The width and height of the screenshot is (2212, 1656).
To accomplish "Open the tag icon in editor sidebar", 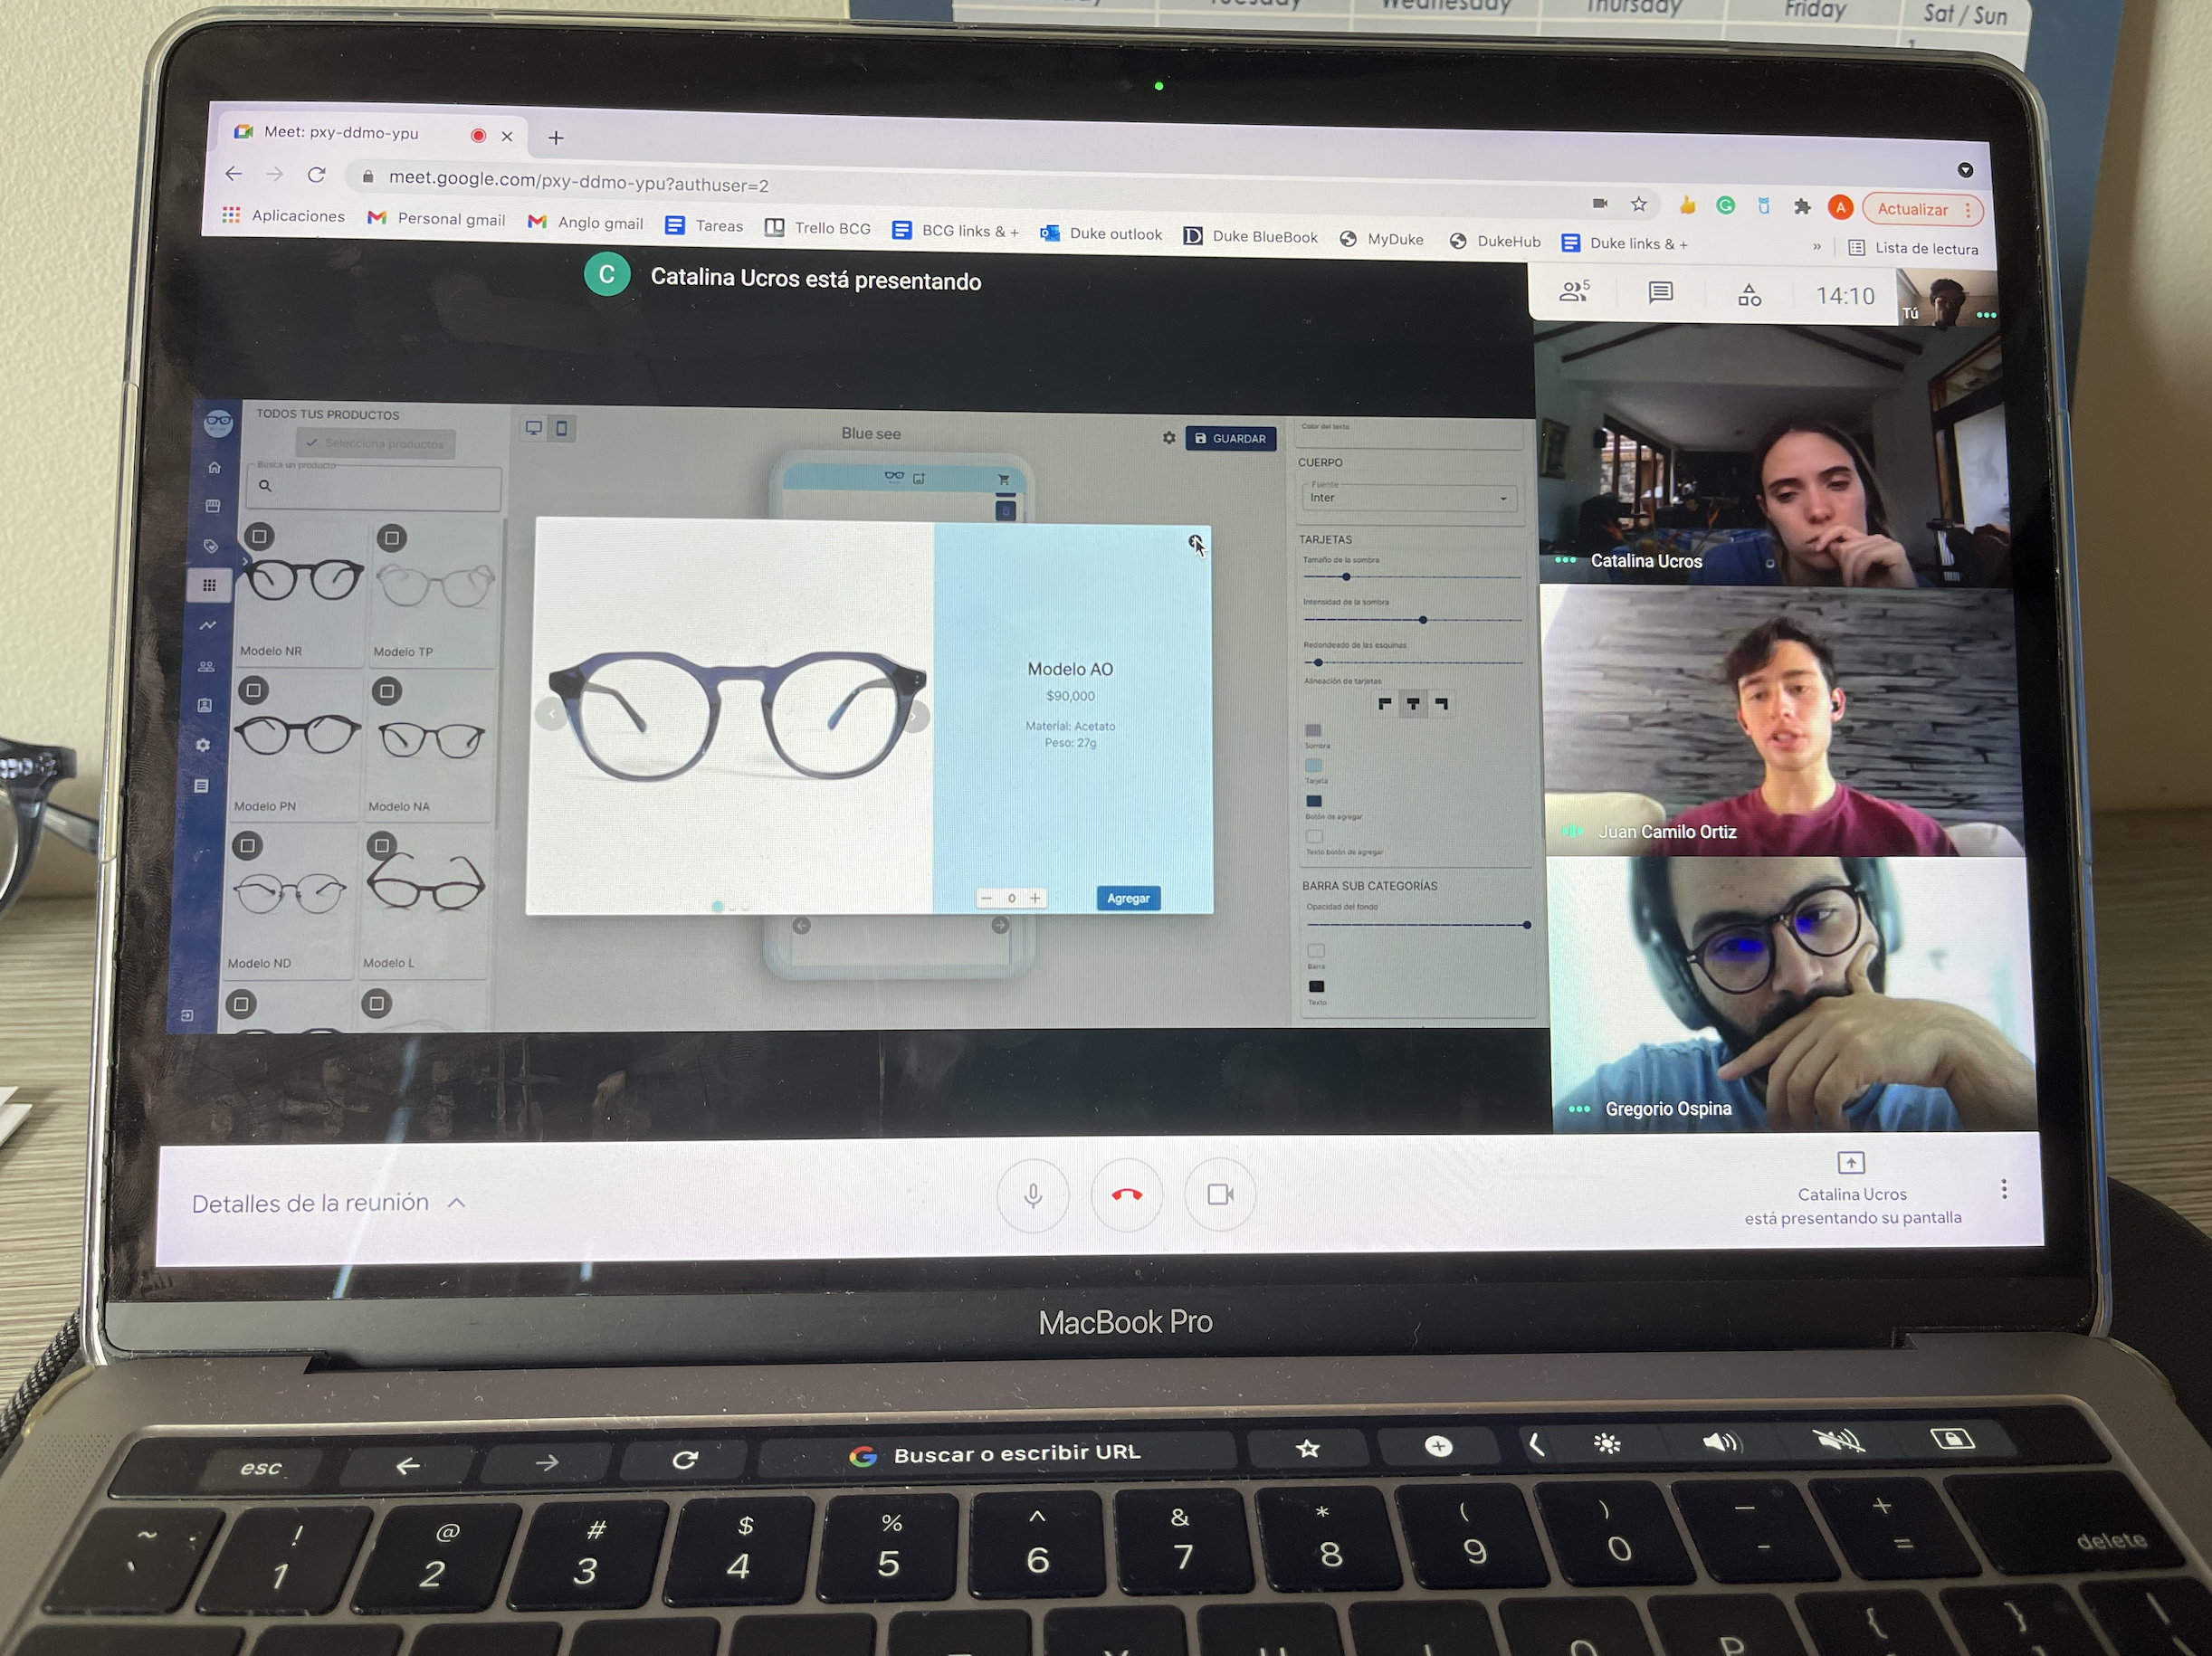I will 210,546.
